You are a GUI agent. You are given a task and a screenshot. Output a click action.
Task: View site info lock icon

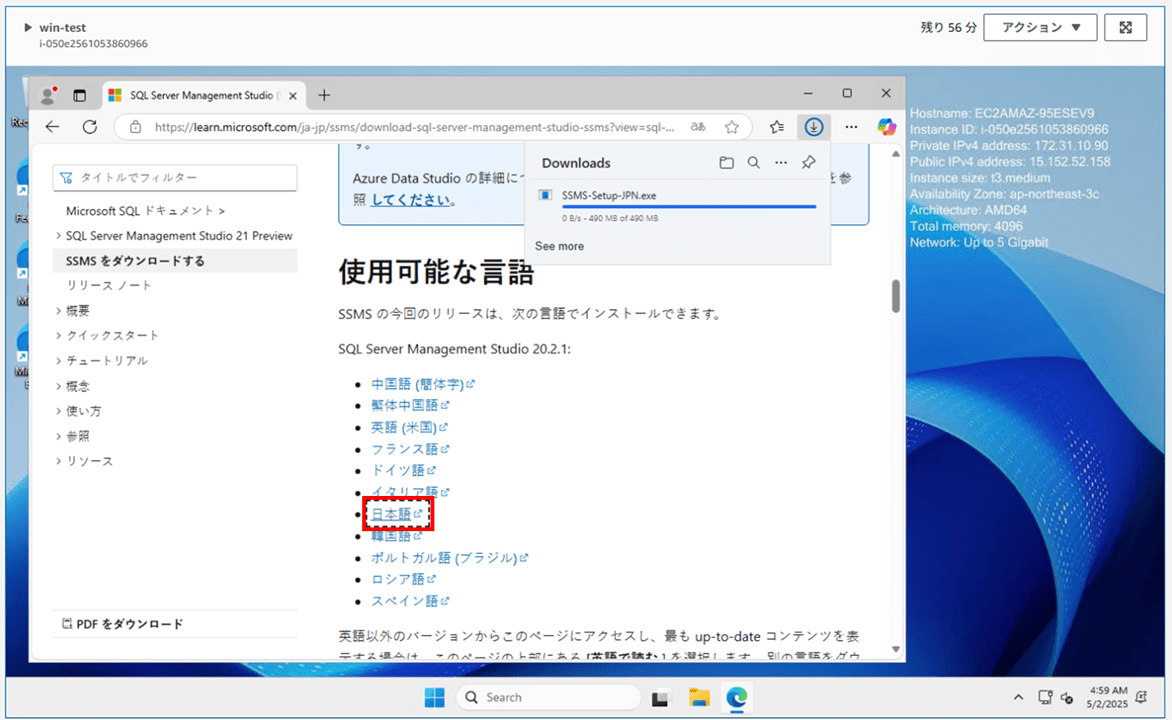click(x=135, y=127)
